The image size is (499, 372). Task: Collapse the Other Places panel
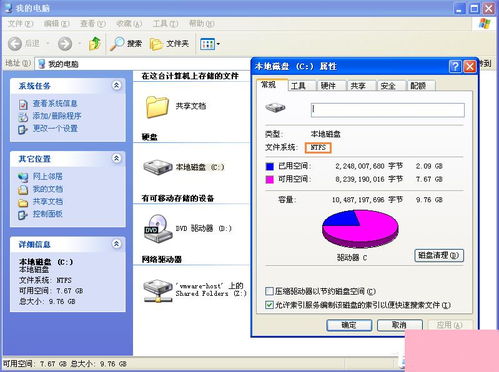click(x=116, y=158)
